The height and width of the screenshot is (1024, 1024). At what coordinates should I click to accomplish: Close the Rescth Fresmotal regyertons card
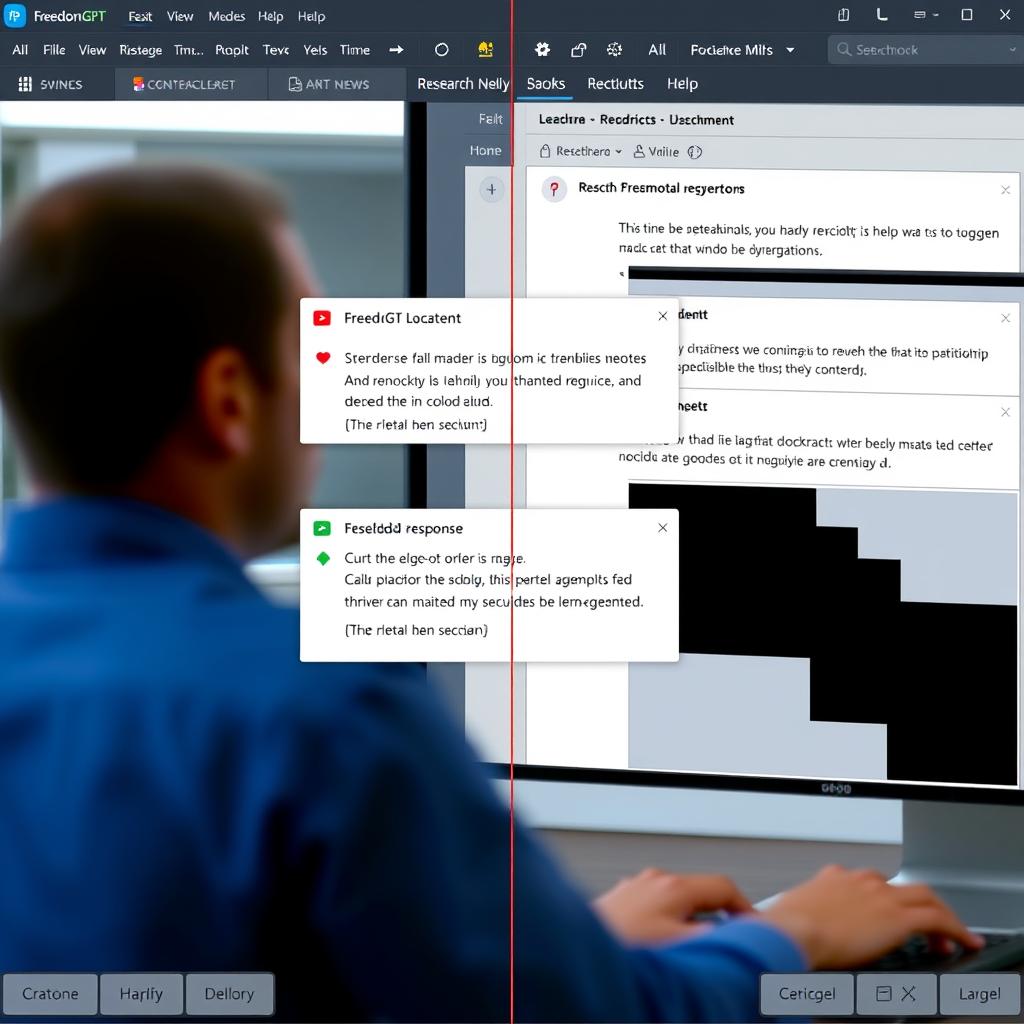coord(1005,190)
